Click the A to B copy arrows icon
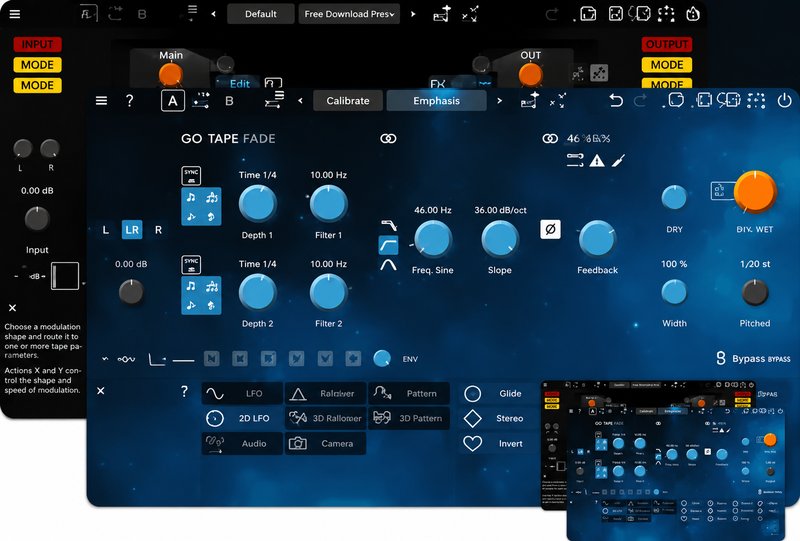The width and height of the screenshot is (800, 541). click(x=201, y=101)
